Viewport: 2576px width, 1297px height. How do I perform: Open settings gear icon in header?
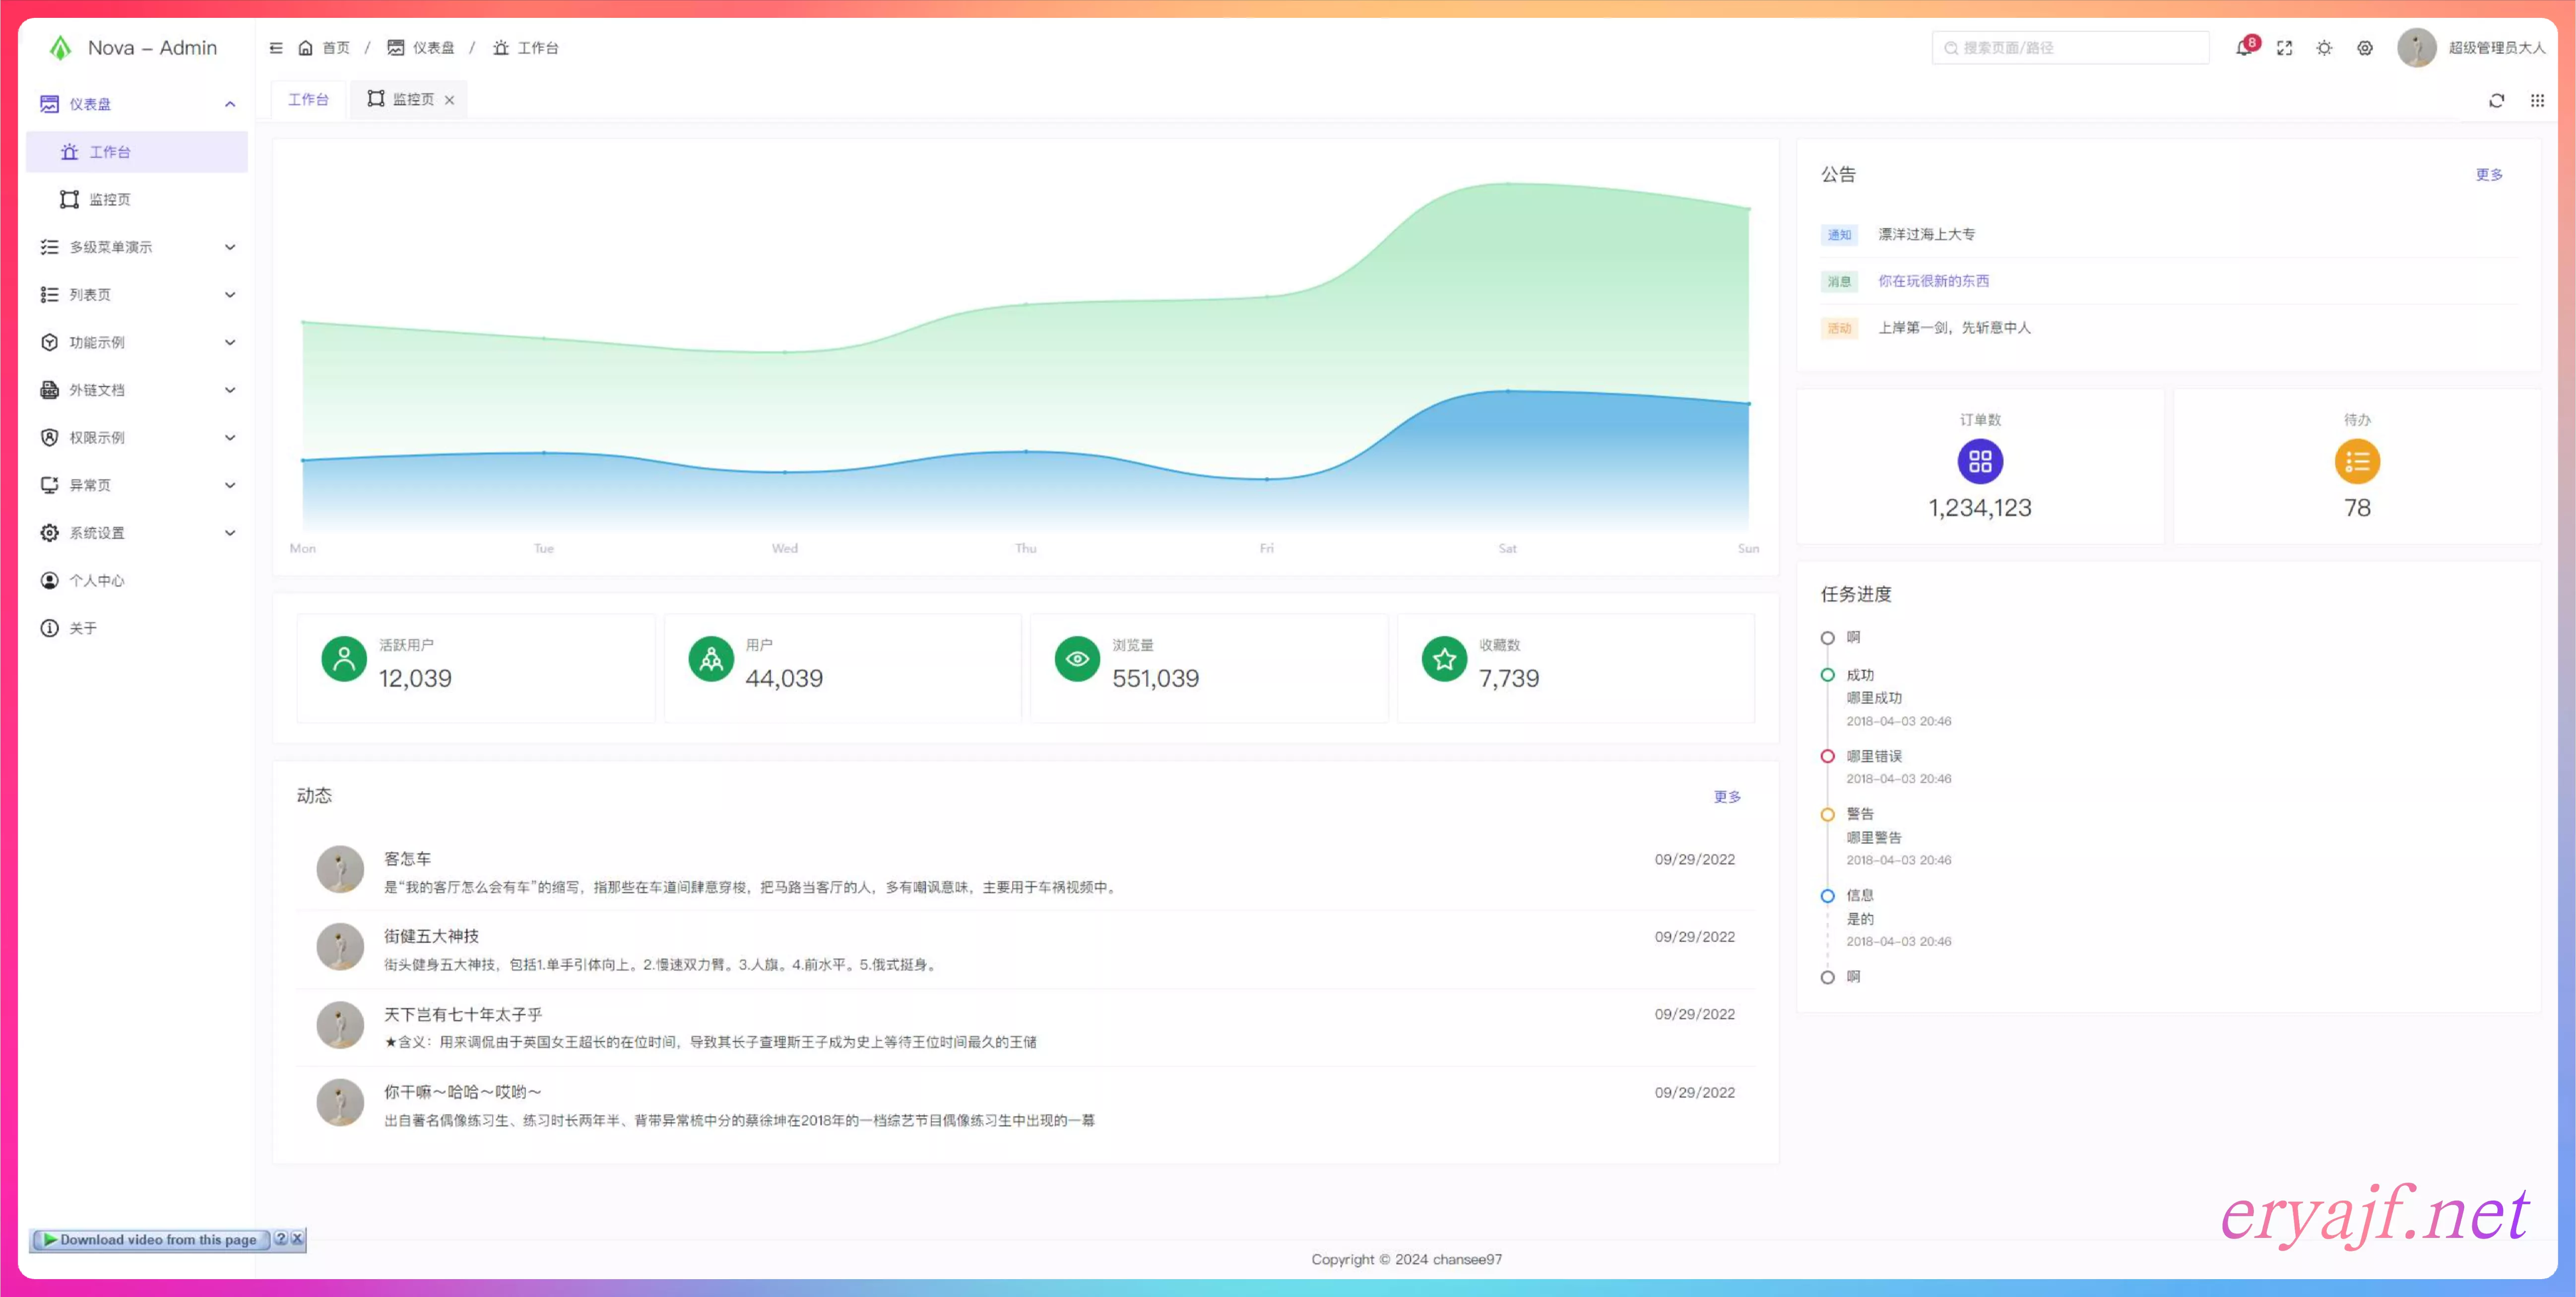click(2364, 48)
